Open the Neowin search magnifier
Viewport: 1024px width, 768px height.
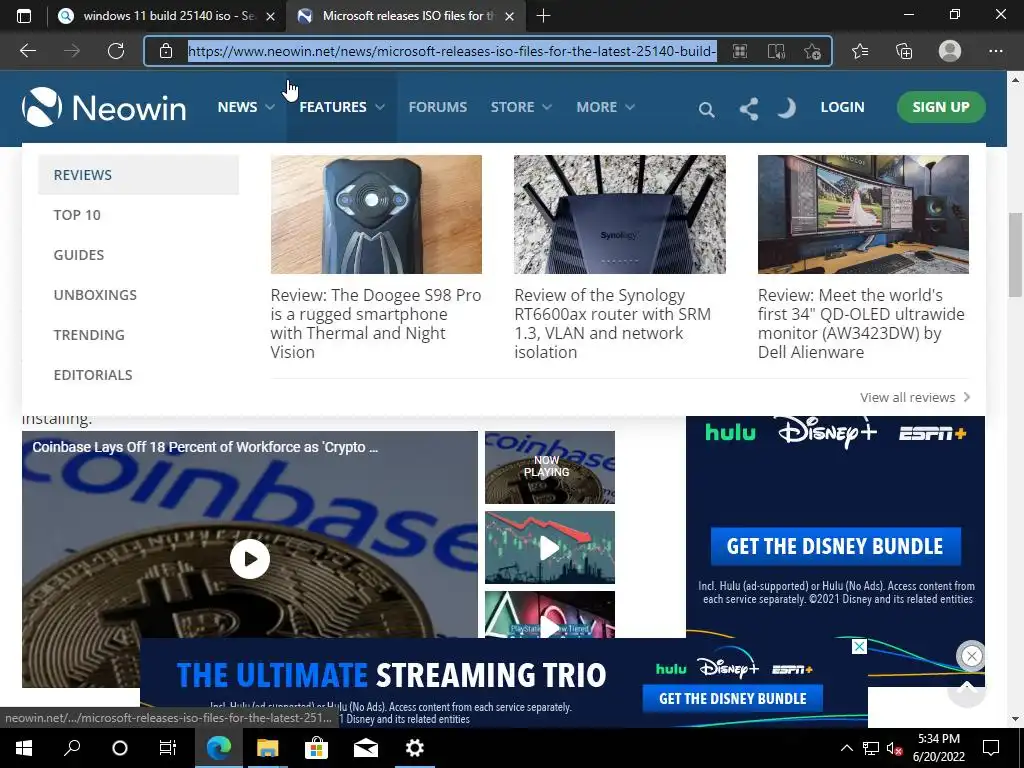[x=706, y=109]
